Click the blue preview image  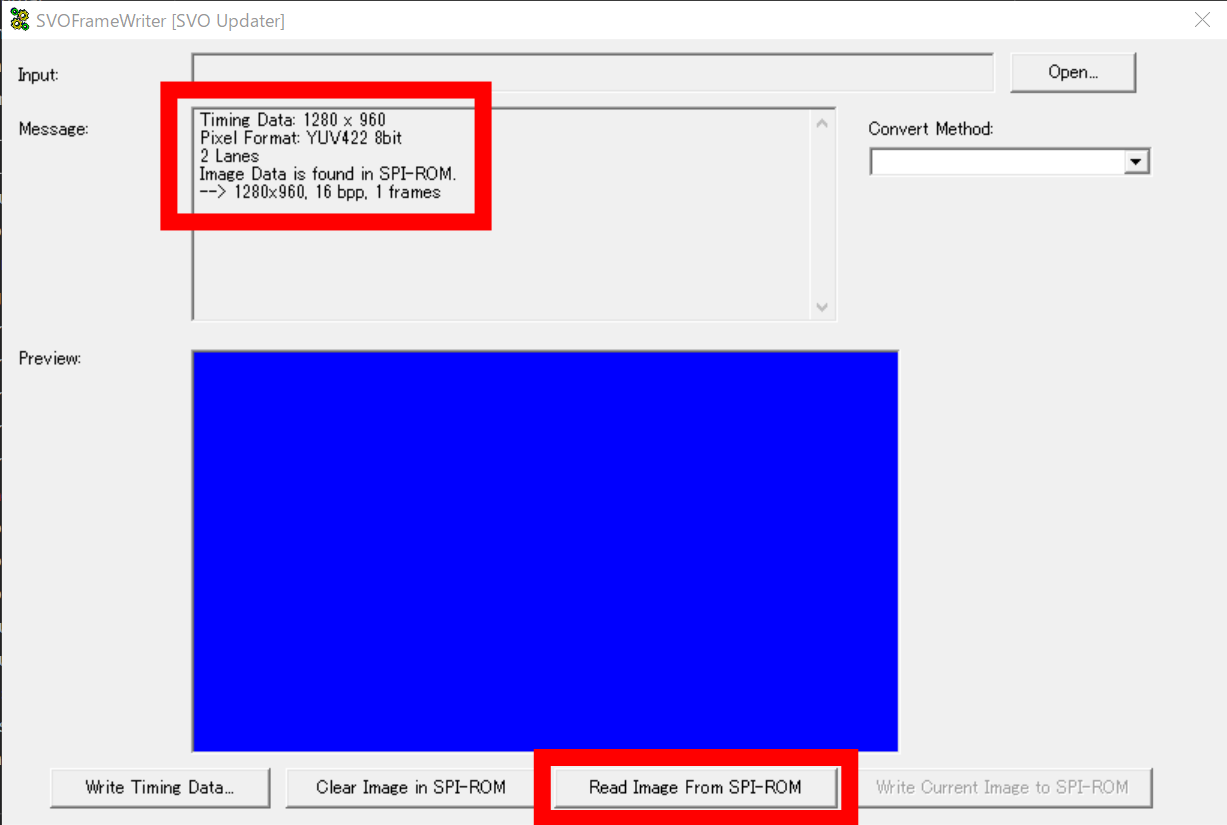coord(545,551)
